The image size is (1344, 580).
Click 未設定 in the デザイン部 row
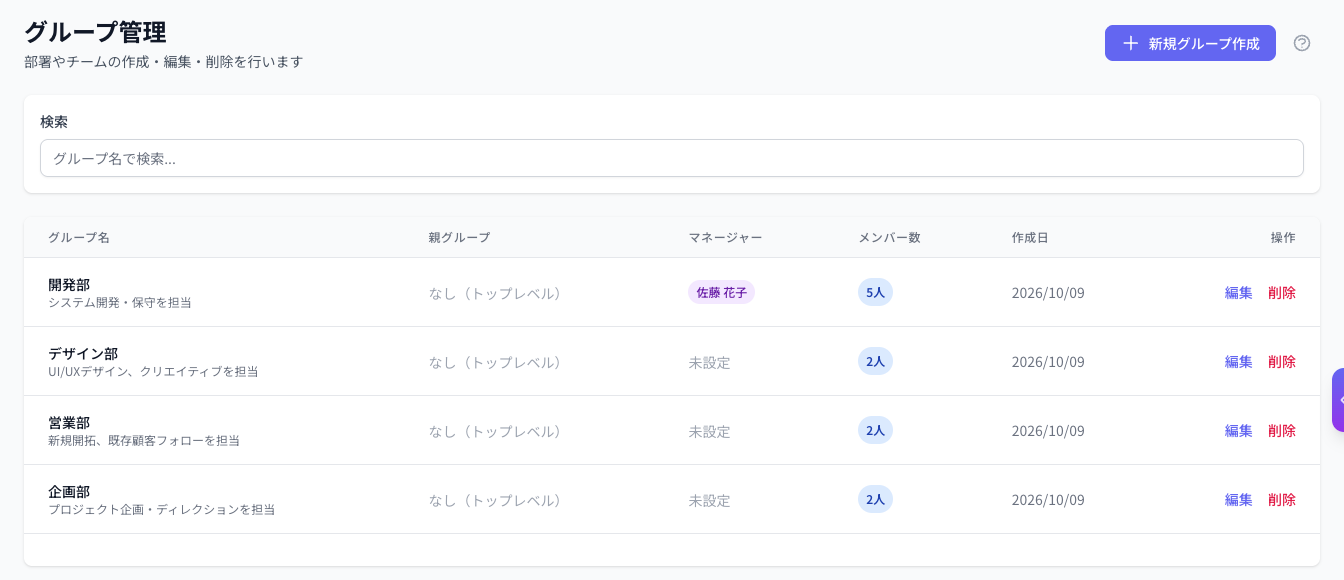(709, 362)
